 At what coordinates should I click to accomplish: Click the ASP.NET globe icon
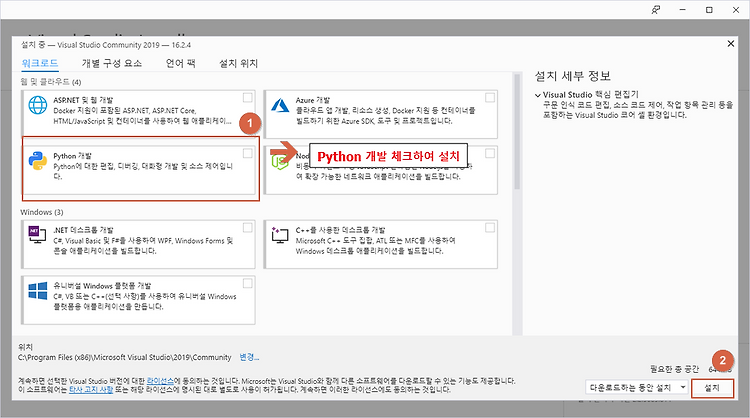38,105
